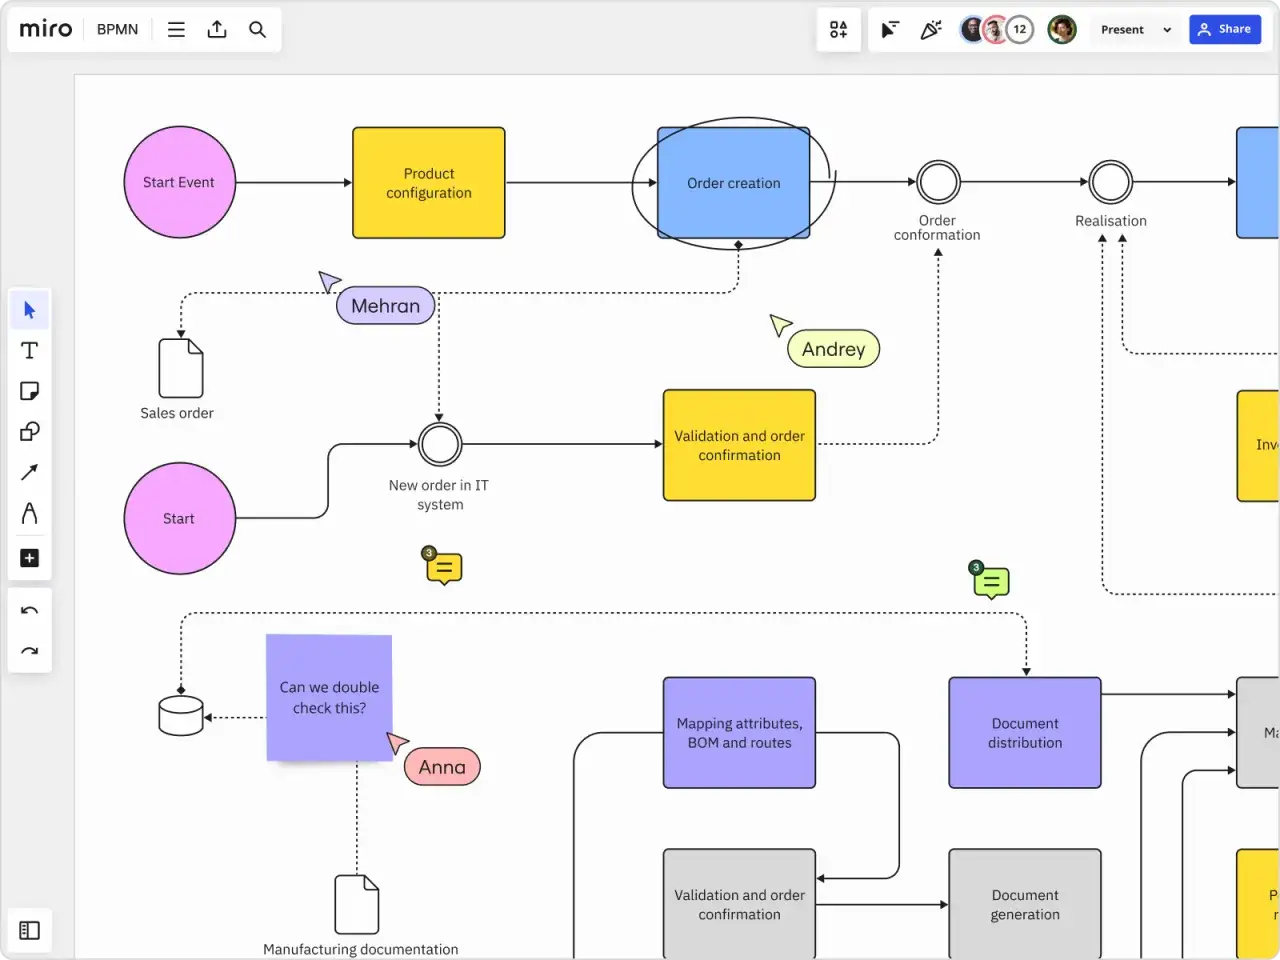This screenshot has height=960, width=1280.
Task: Select the Text tool
Action: click(x=29, y=351)
